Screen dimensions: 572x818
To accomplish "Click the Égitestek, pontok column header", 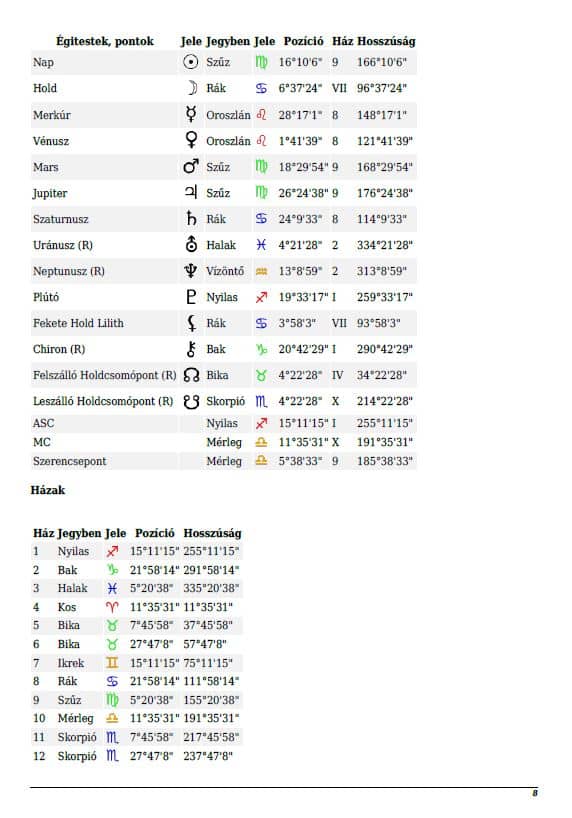I will click(x=104, y=41).
